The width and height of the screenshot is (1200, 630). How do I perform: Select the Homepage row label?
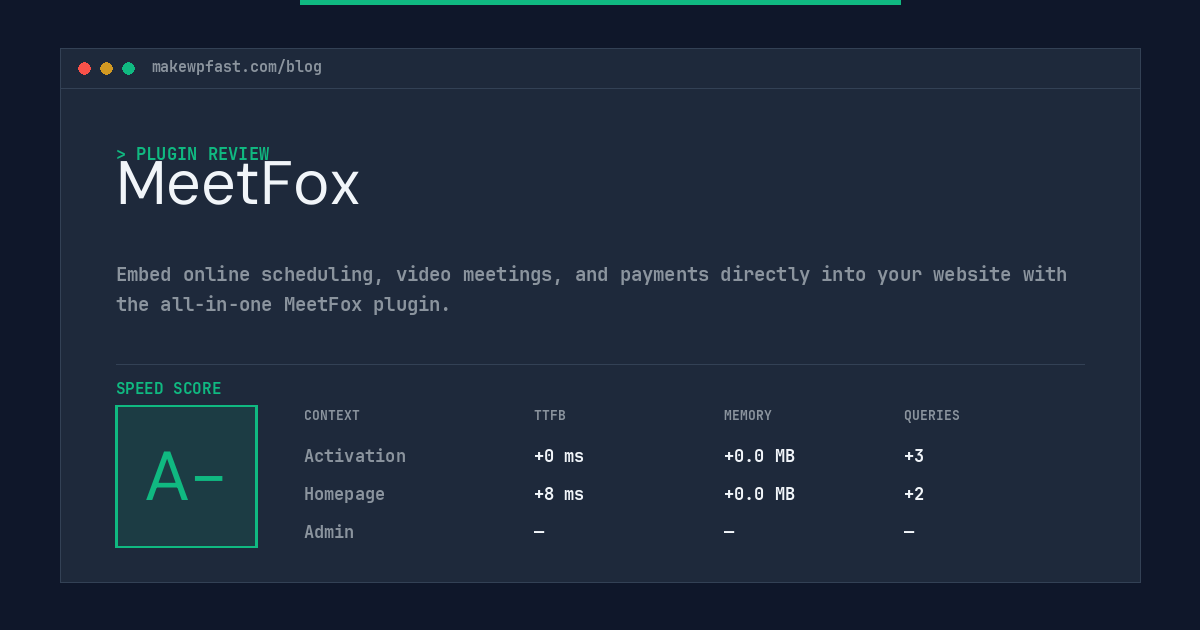click(x=344, y=494)
